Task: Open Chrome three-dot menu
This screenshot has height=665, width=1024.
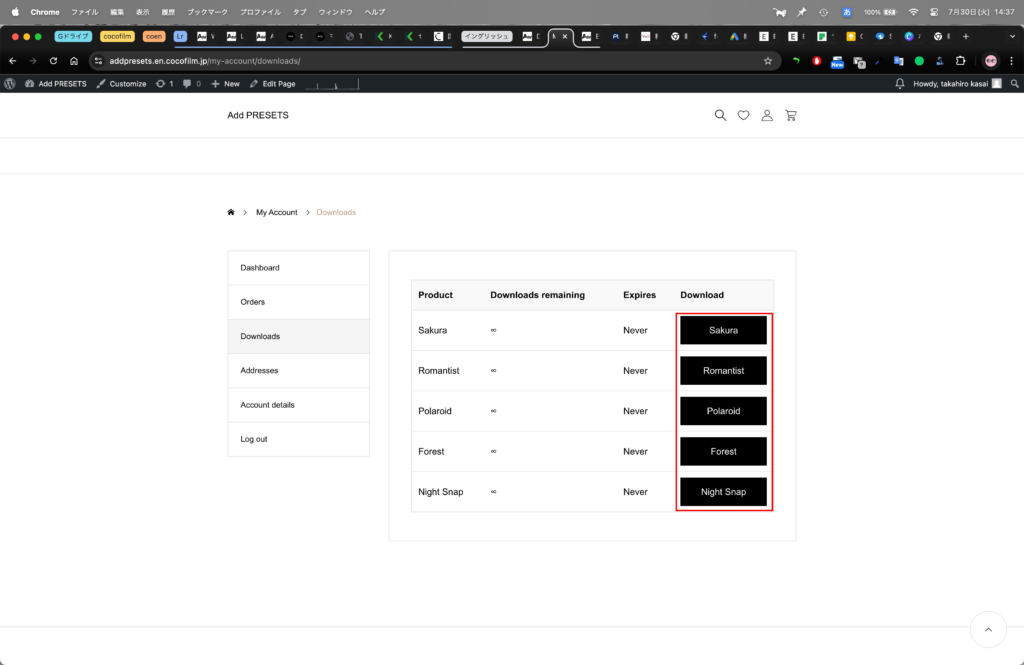Action: tap(1012, 61)
